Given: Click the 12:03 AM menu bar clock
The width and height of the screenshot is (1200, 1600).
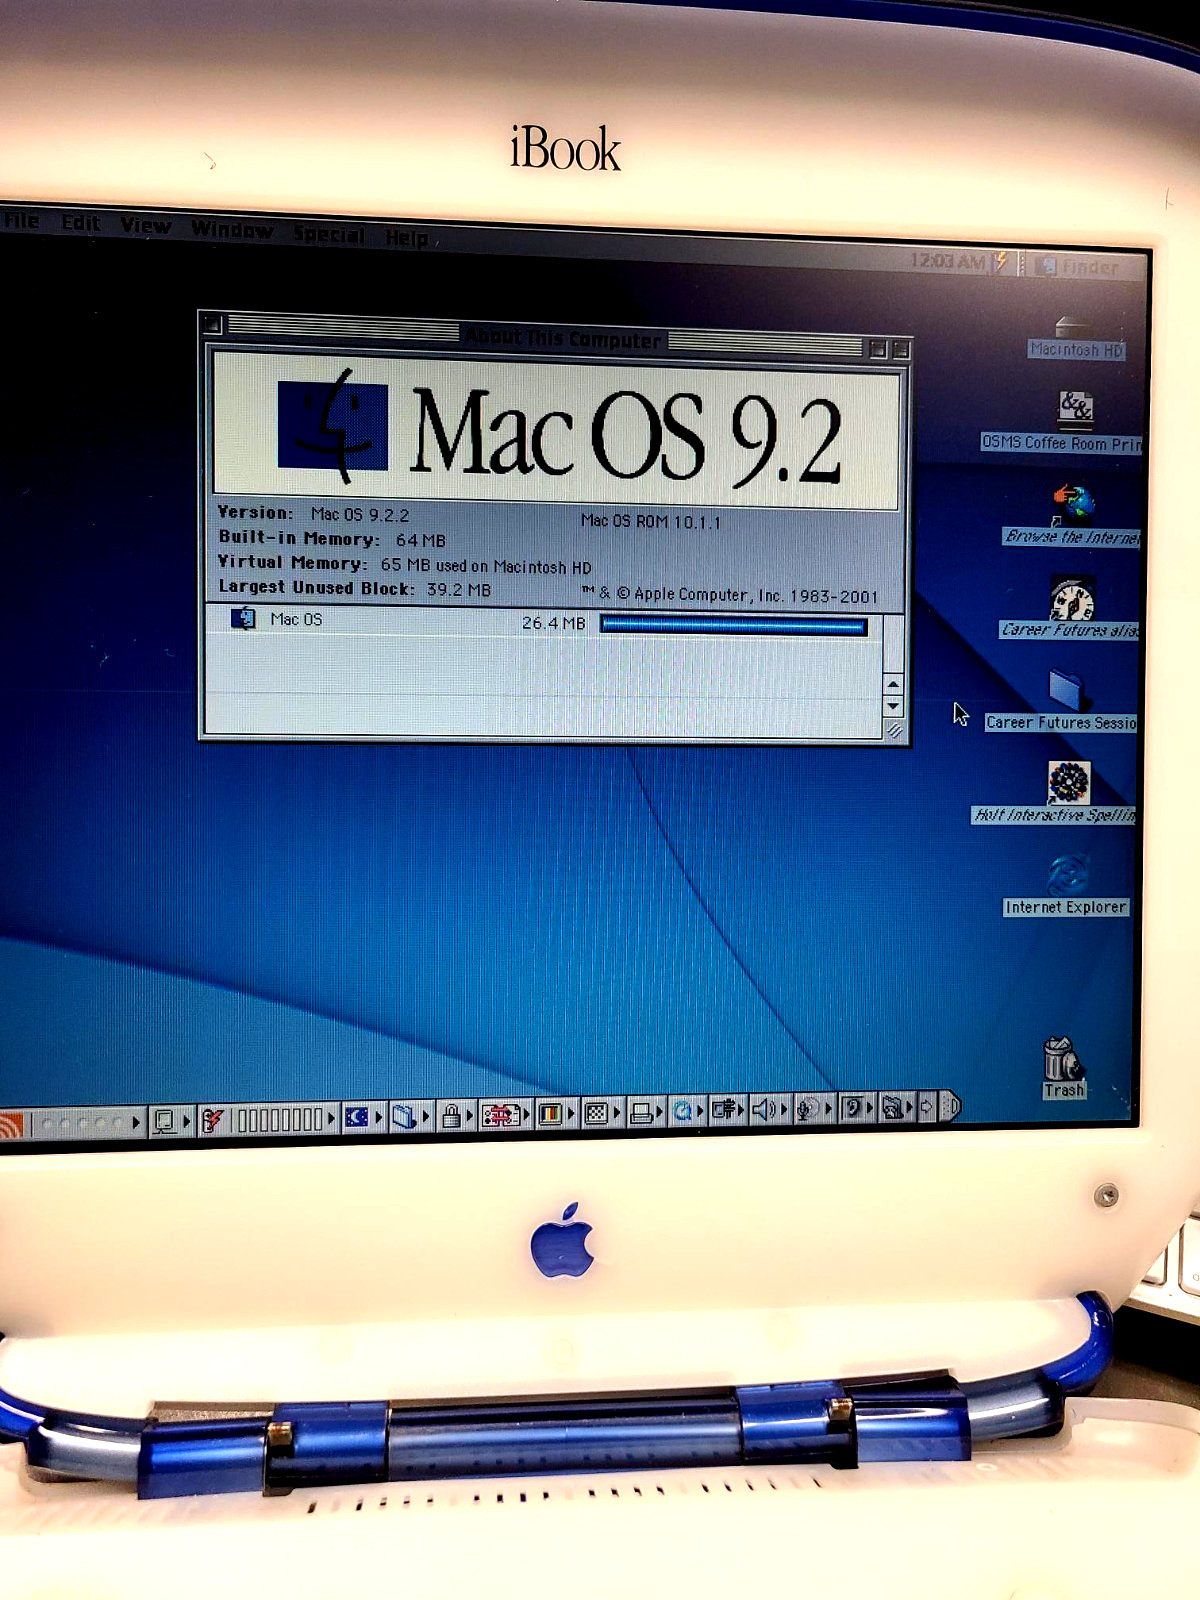Looking at the screenshot, I should point(947,261).
